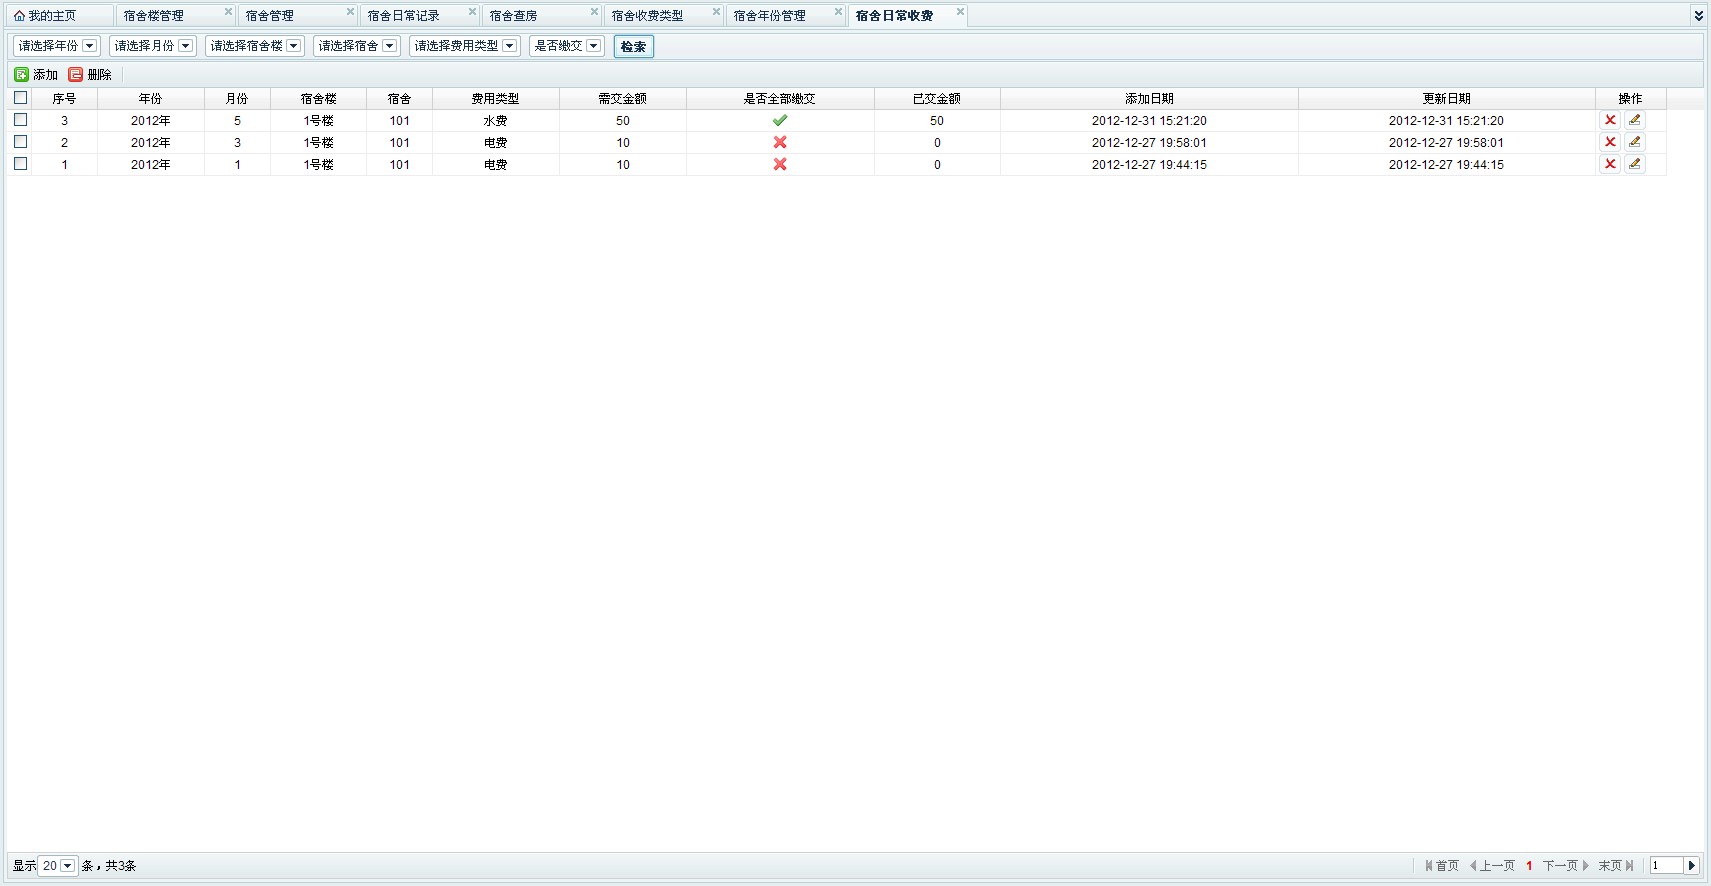Close the 宿舍楼管理 tab
Image resolution: width=1711 pixels, height=886 pixels.
click(228, 12)
